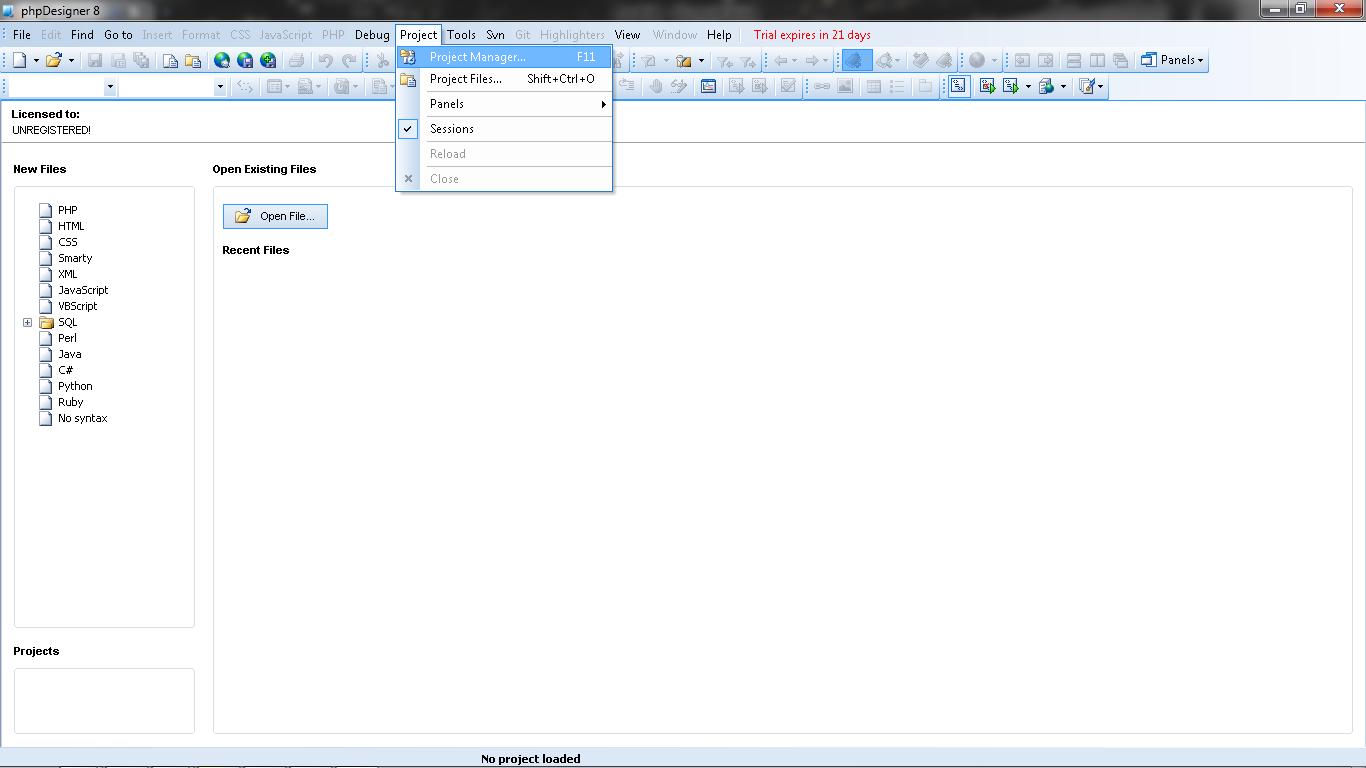This screenshot has height=768, width=1366.
Task: Open the File menu
Action: coord(22,35)
